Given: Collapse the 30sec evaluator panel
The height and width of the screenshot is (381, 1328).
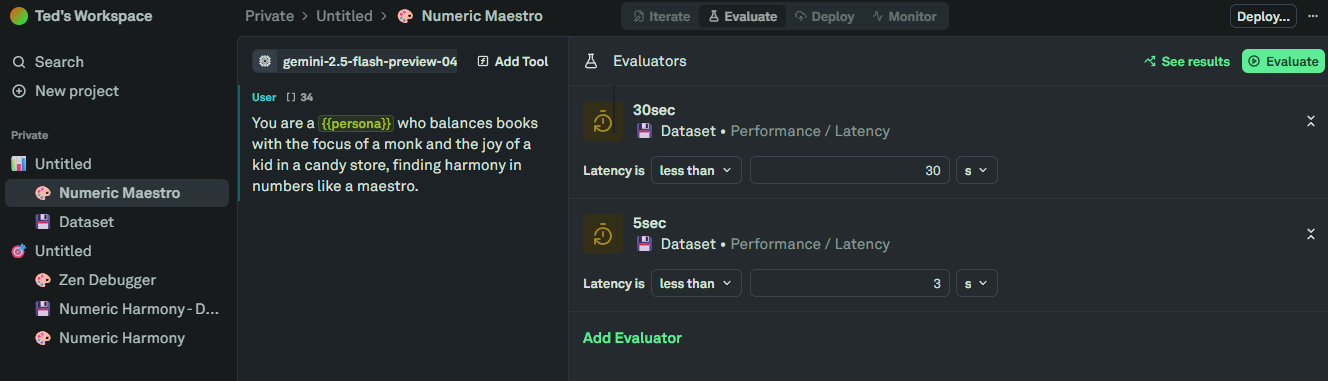Looking at the screenshot, I should coord(1310,121).
